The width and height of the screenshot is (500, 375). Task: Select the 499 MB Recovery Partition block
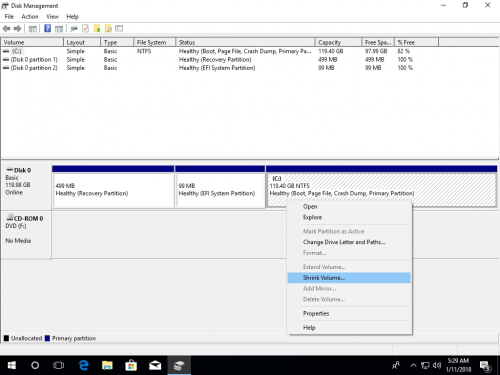click(x=113, y=190)
